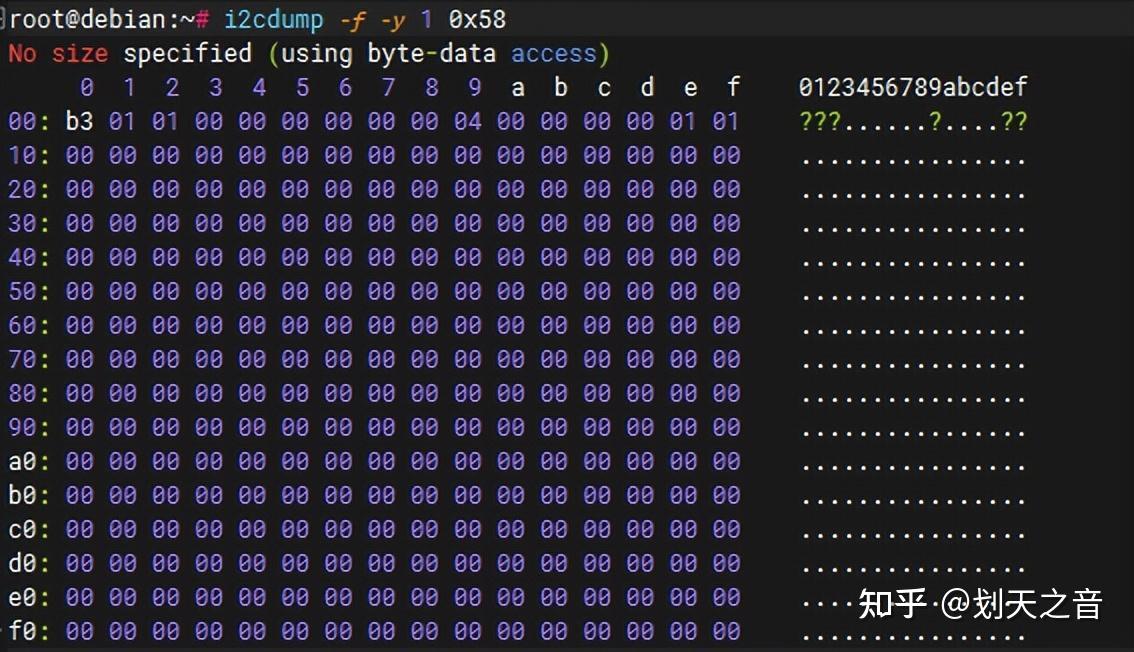Select the -y flag in the command
The width and height of the screenshot is (1134, 652).
[x=395, y=17]
